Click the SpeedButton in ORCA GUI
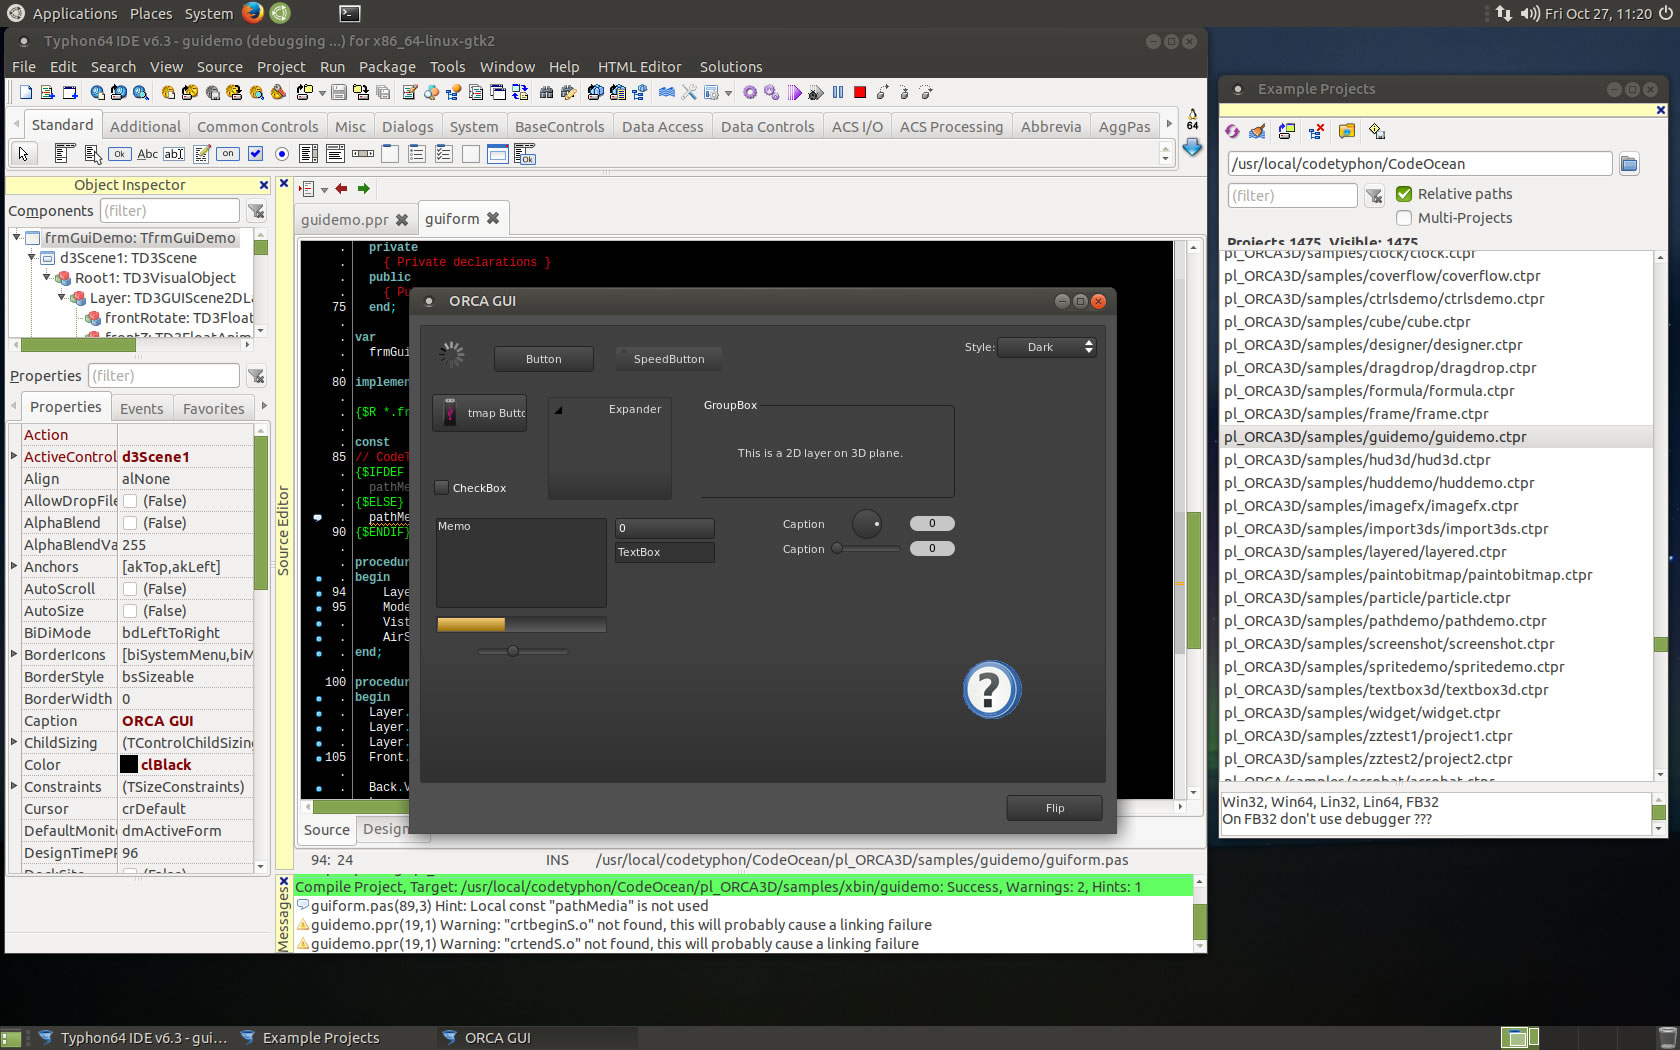The image size is (1680, 1050). 669,359
